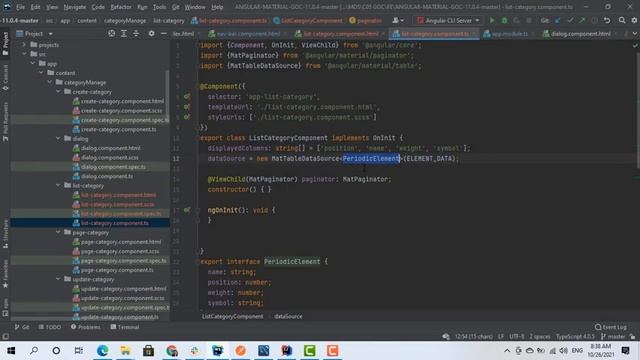Open Windows Start menu
The height and width of the screenshot is (360, 640).
[x=11, y=351]
